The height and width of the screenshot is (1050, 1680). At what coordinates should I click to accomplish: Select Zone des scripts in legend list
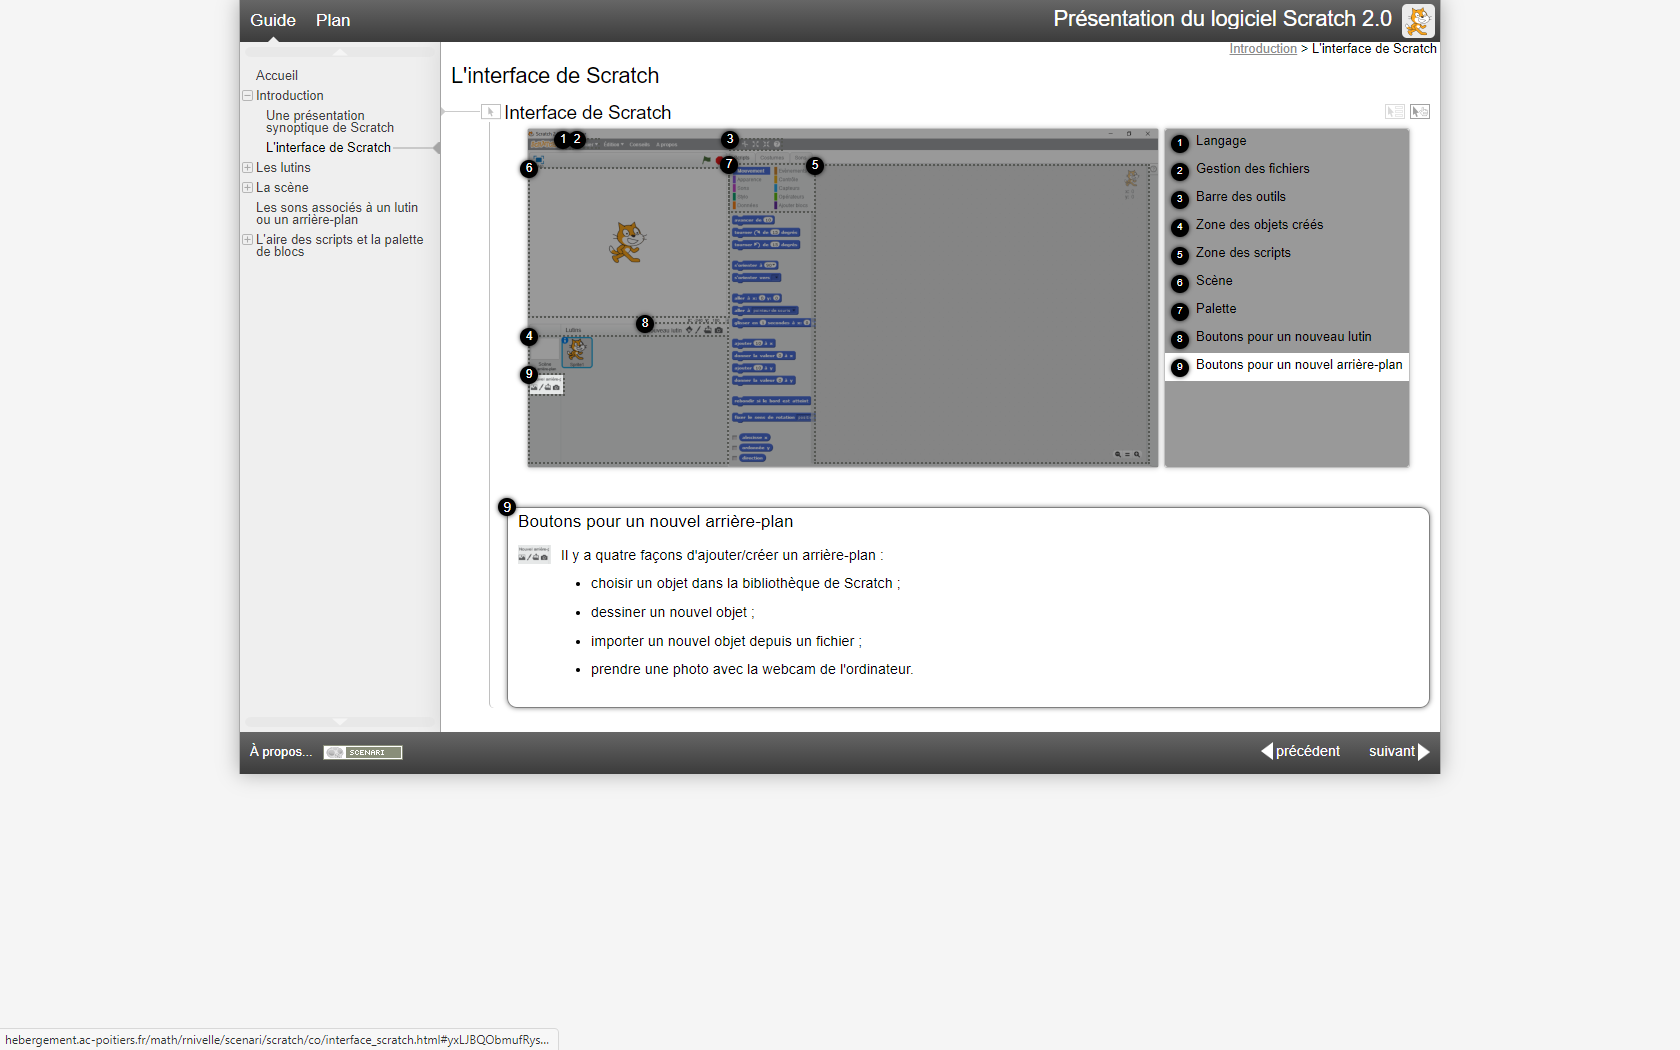point(1243,253)
